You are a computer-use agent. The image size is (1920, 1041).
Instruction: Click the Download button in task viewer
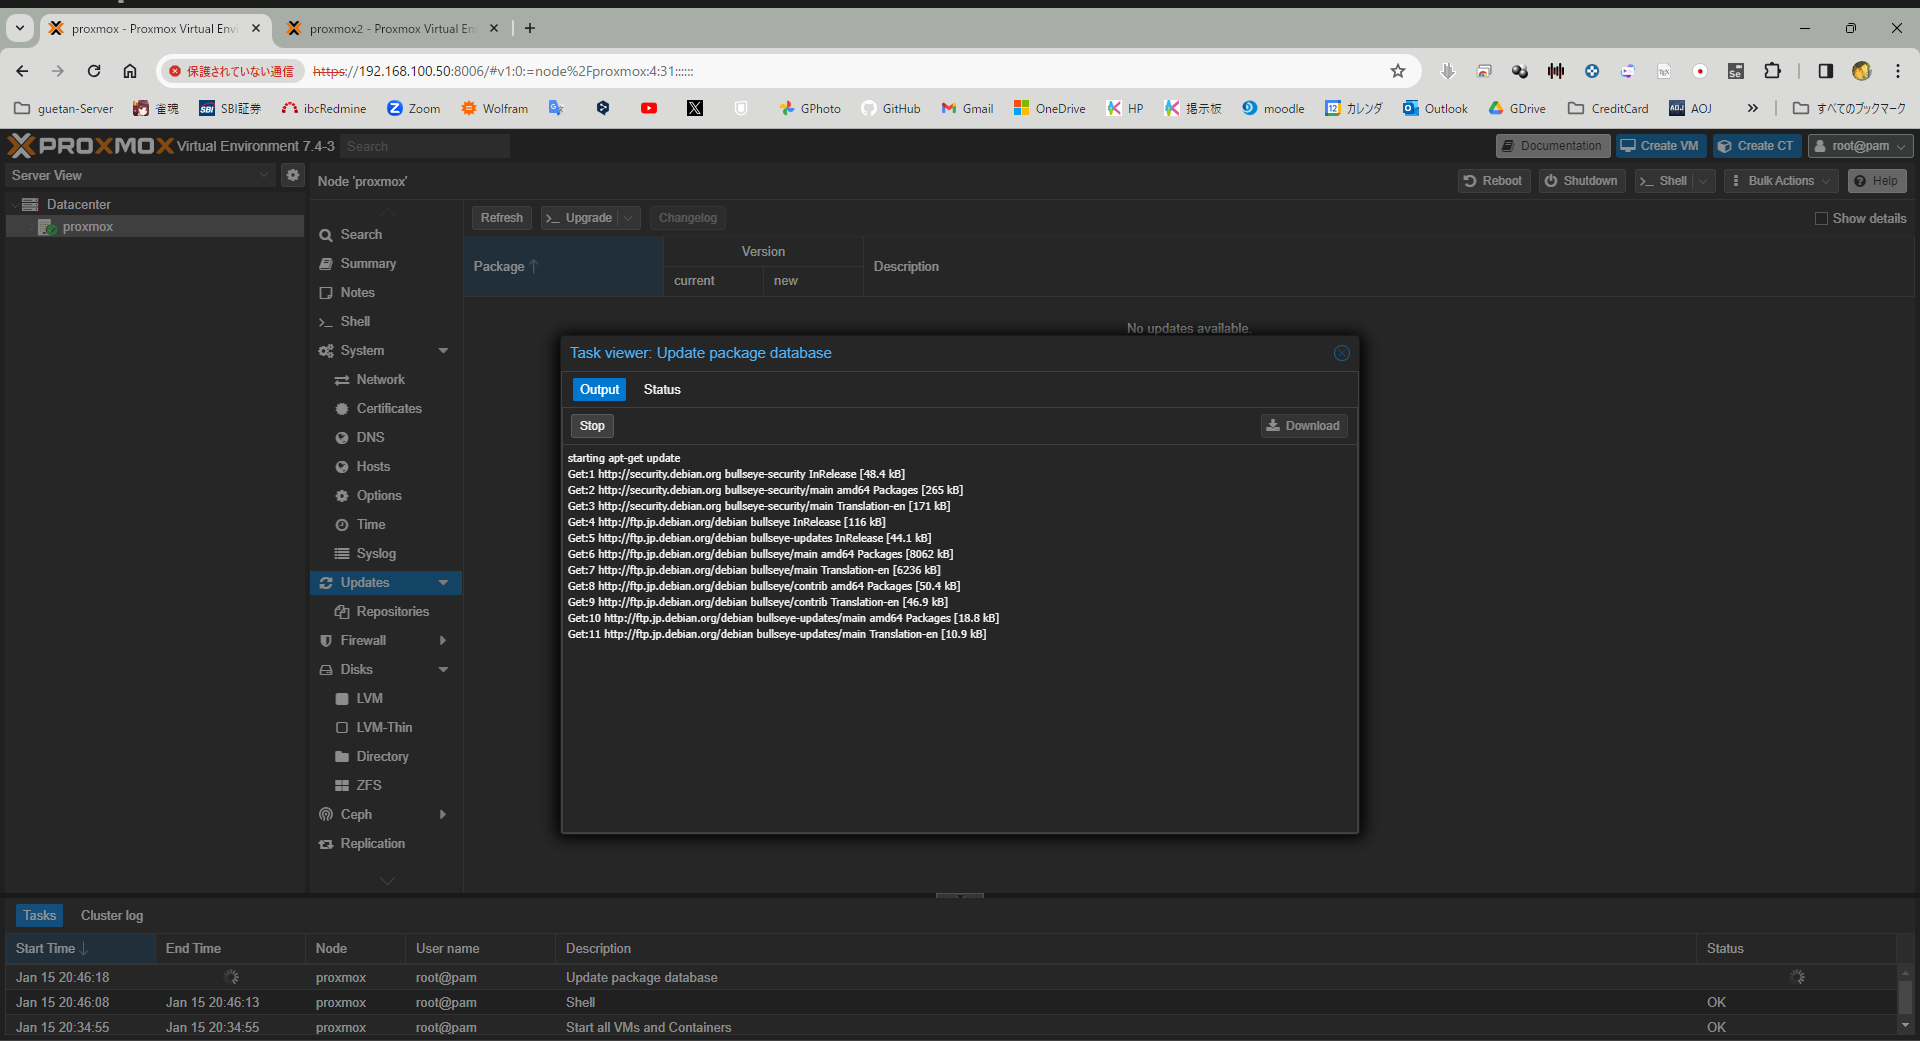tap(1303, 426)
